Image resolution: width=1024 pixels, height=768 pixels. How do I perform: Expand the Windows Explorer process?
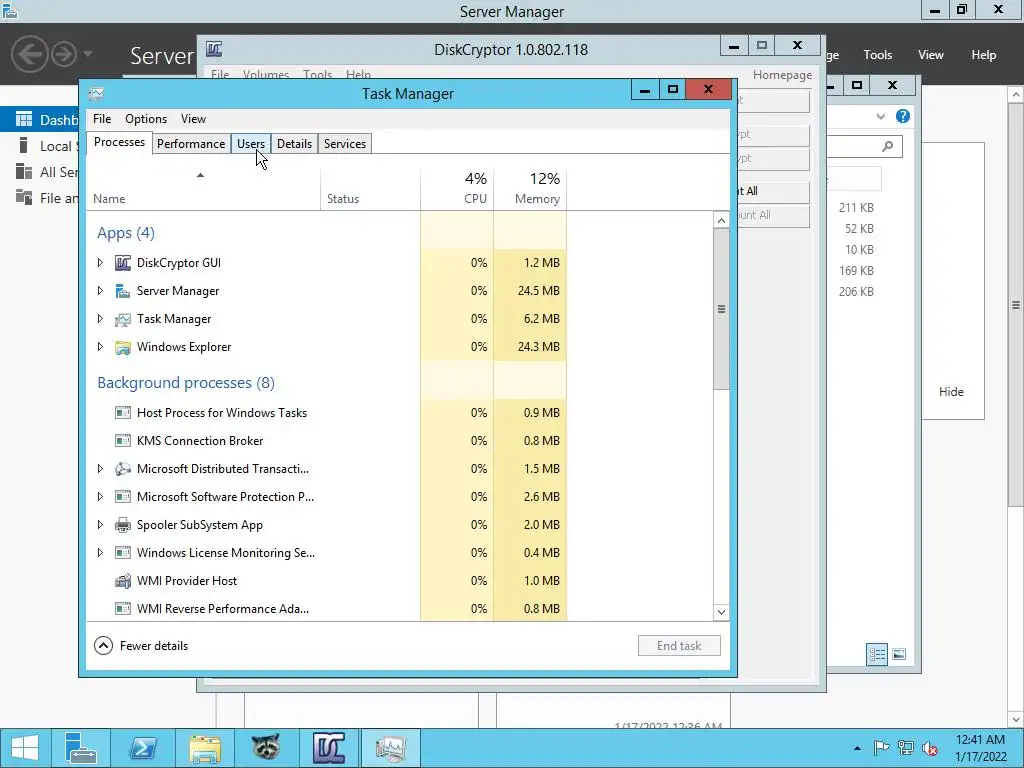[100, 347]
